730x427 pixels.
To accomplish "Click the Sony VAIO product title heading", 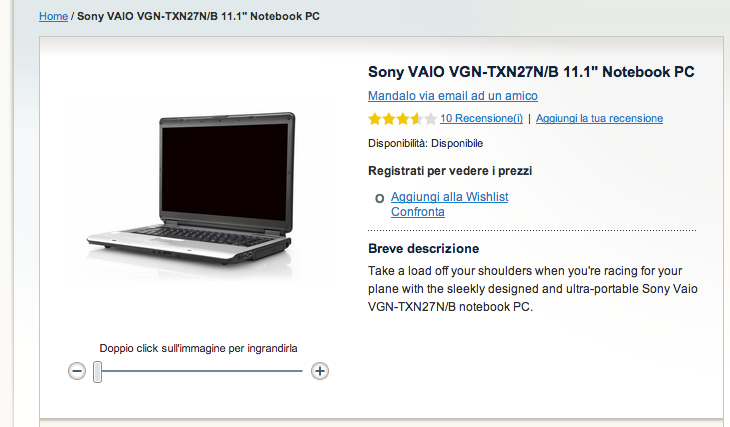I will point(531,72).
